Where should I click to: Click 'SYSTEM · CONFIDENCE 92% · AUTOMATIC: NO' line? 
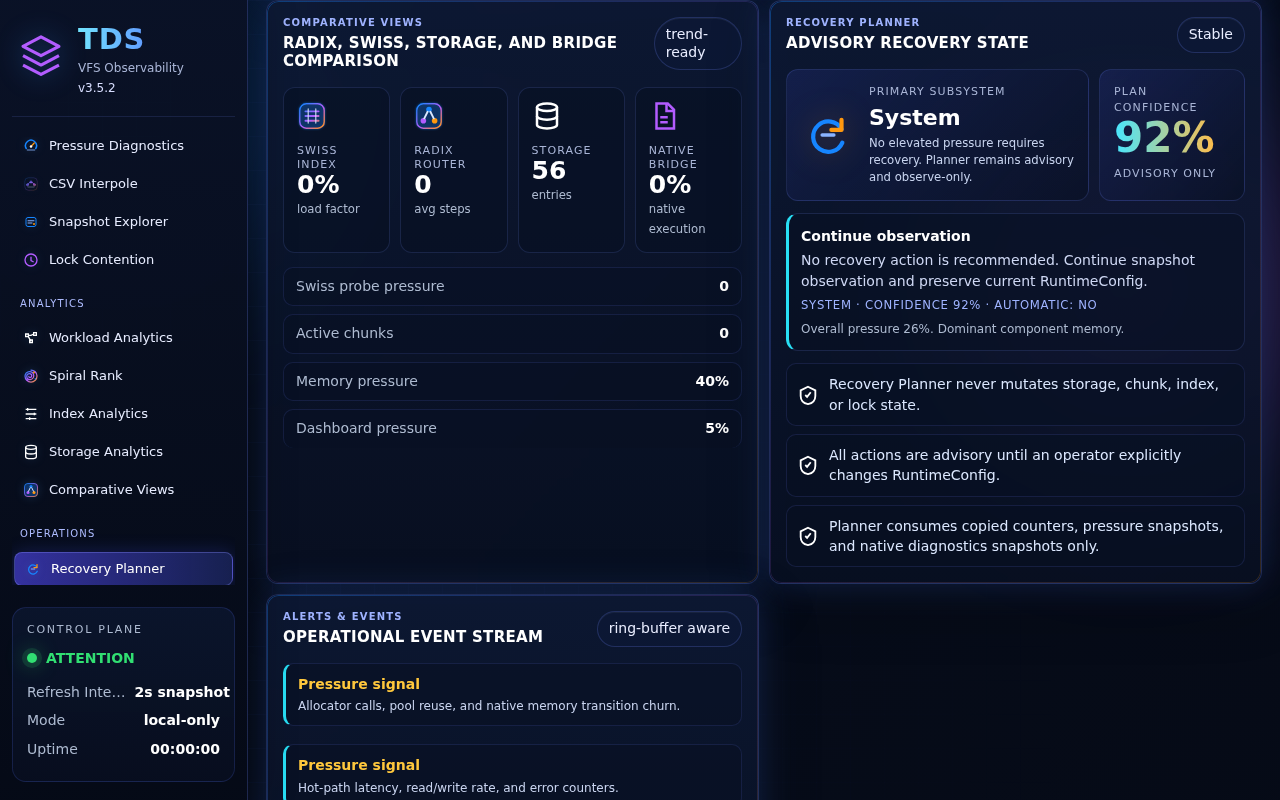click(x=949, y=305)
